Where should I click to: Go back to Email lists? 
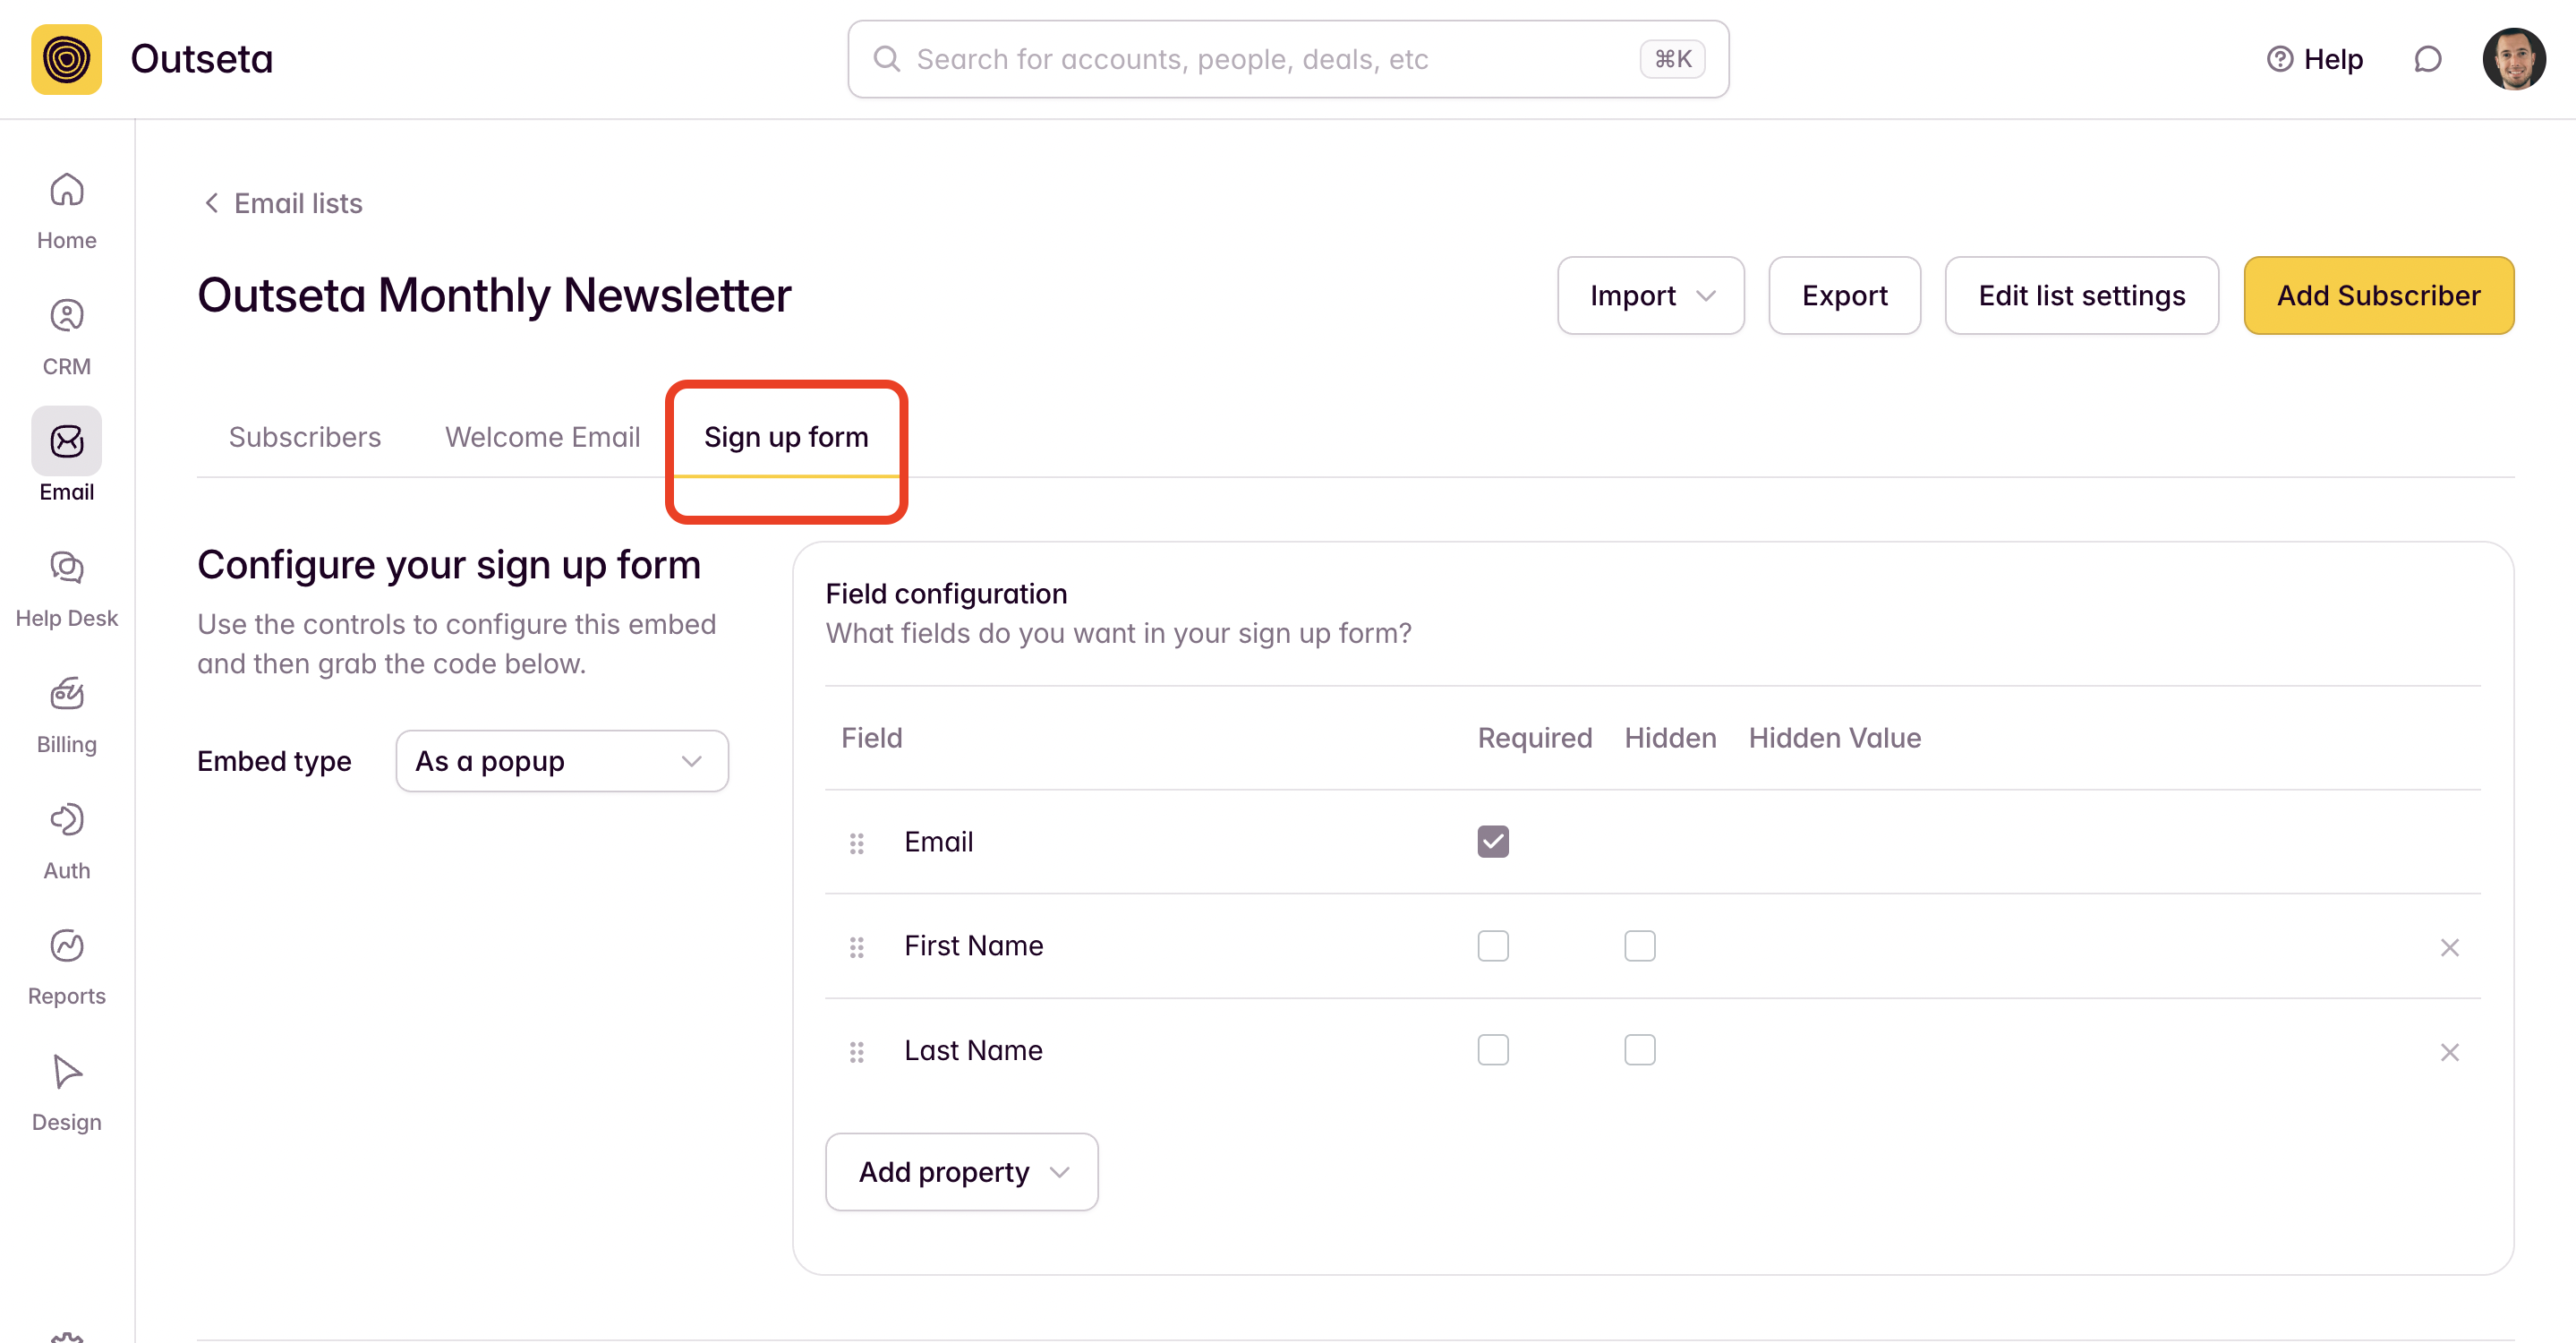[x=283, y=203]
